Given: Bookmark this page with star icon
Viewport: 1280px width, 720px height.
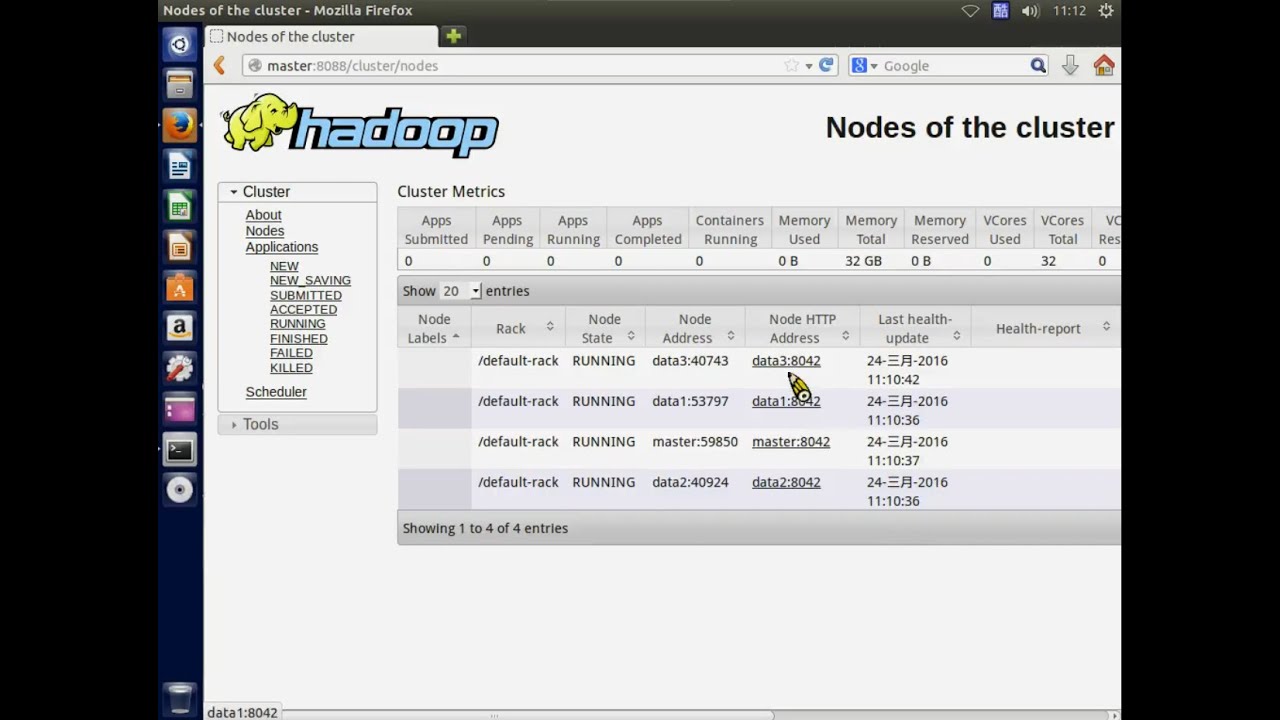Looking at the screenshot, I should (x=792, y=65).
